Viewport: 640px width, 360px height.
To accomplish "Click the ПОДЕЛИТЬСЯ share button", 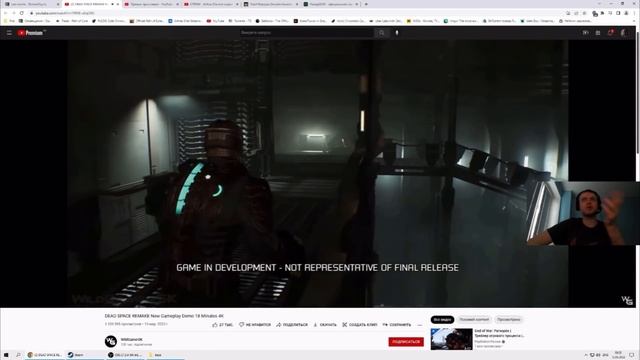I will coord(292,325).
